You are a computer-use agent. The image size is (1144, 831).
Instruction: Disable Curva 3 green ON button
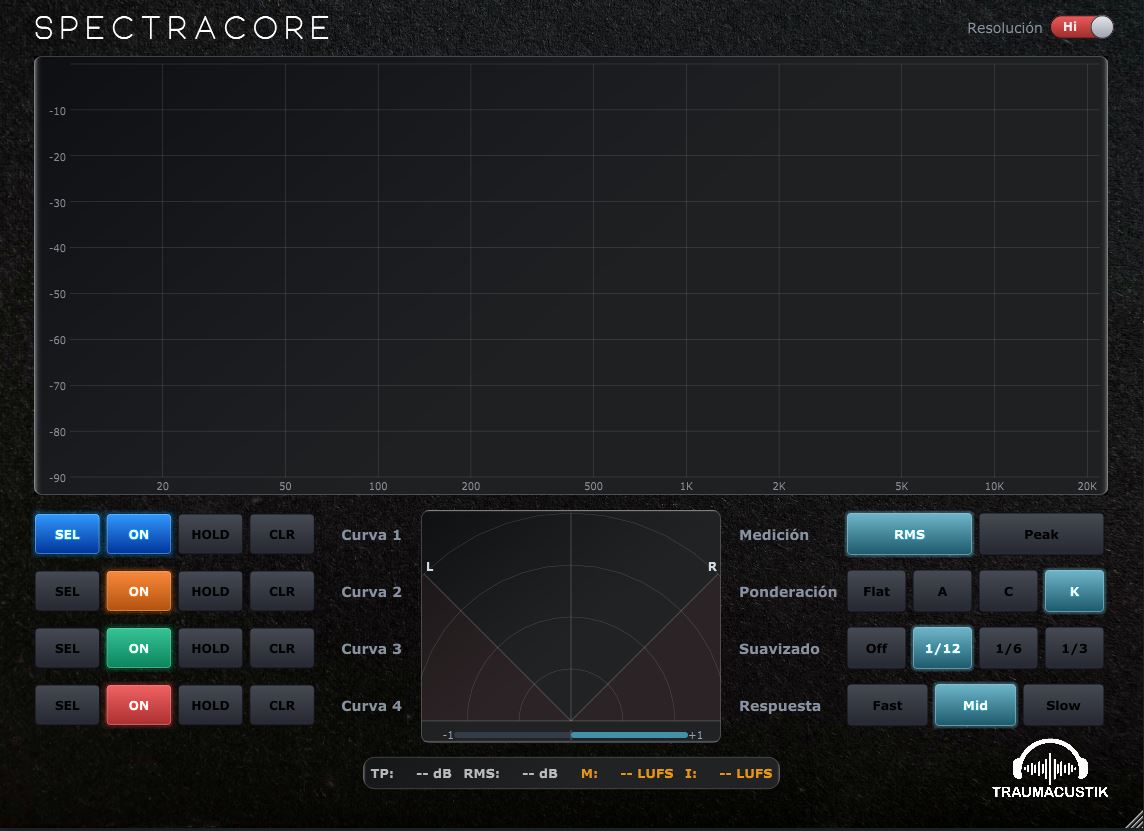(139, 648)
